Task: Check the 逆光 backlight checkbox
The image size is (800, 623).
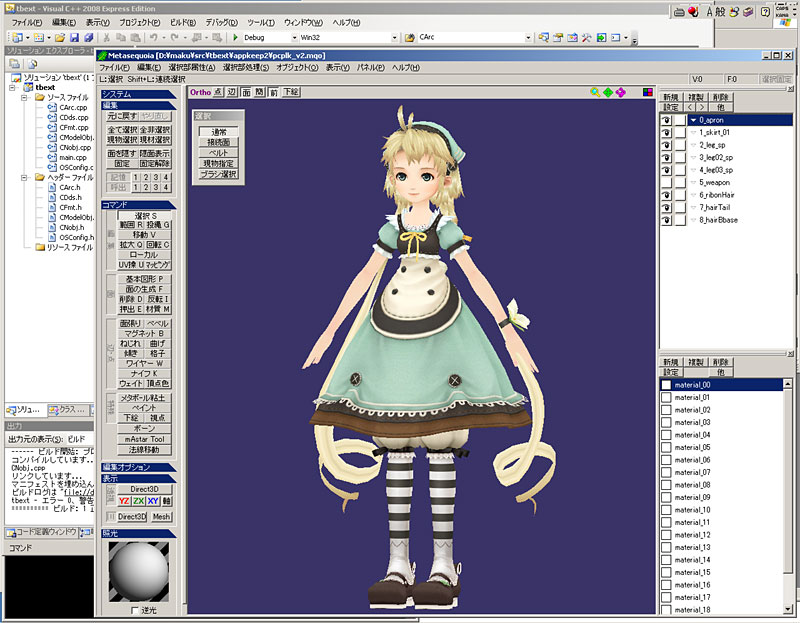Action: (x=135, y=610)
